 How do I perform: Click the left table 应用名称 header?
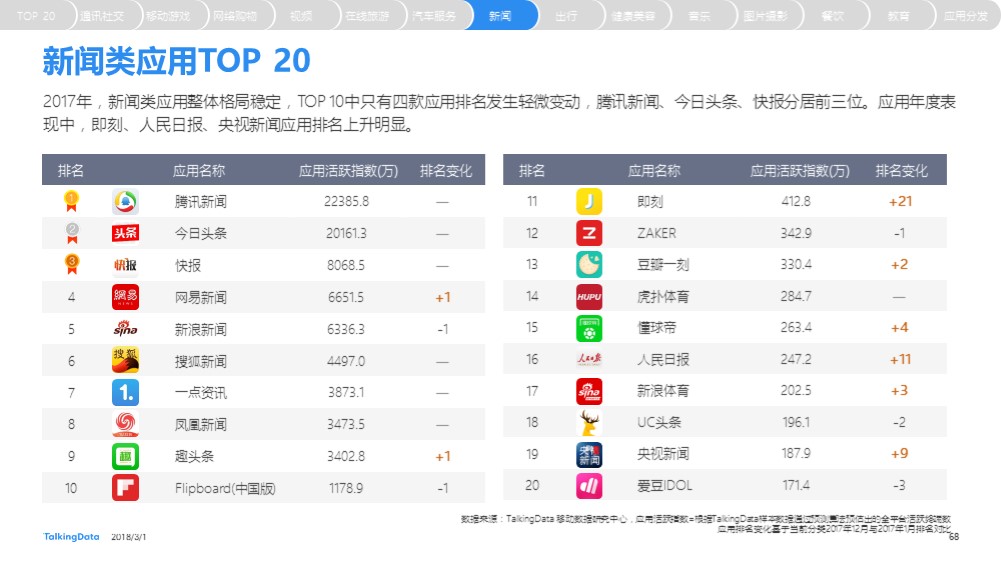pos(199,171)
